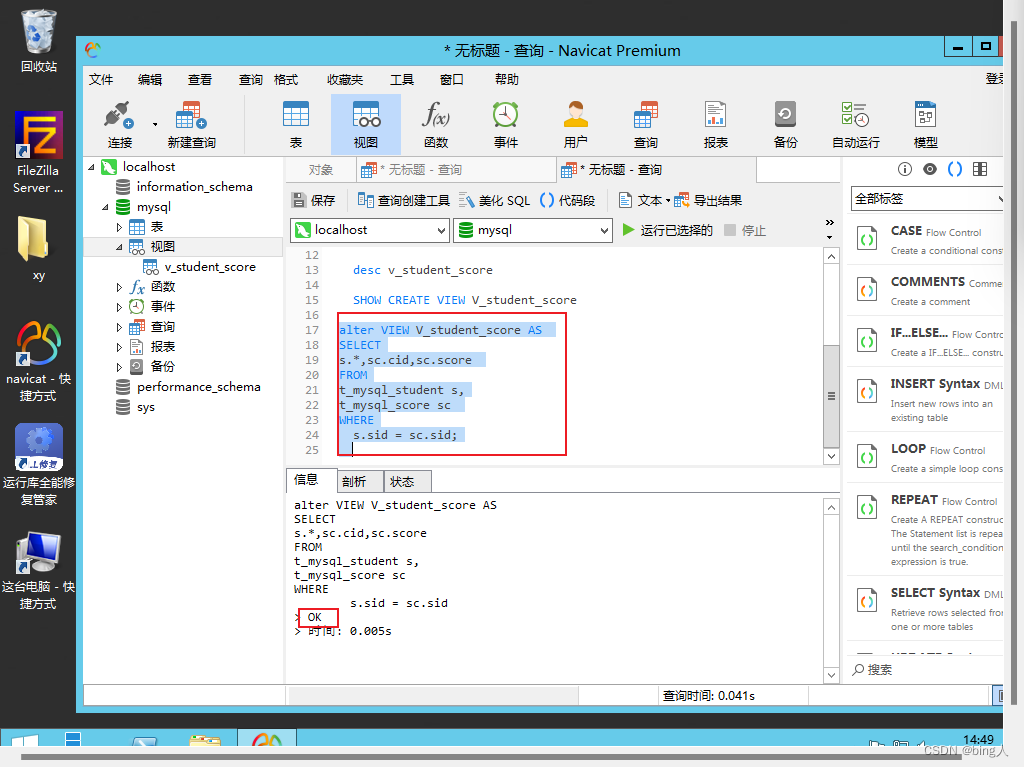Open the 全部标签 tags dropdown
1024x767 pixels.
tap(927, 199)
